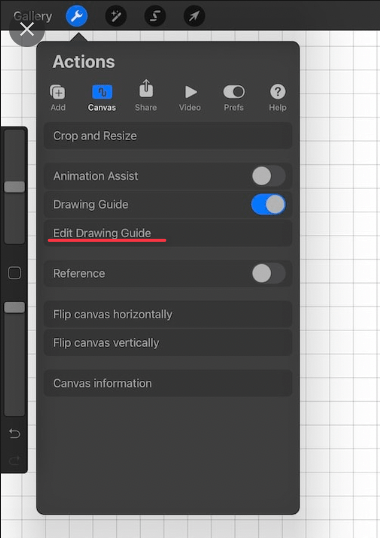Select the Selection S-shaped tool
380x538 pixels.
155,16
